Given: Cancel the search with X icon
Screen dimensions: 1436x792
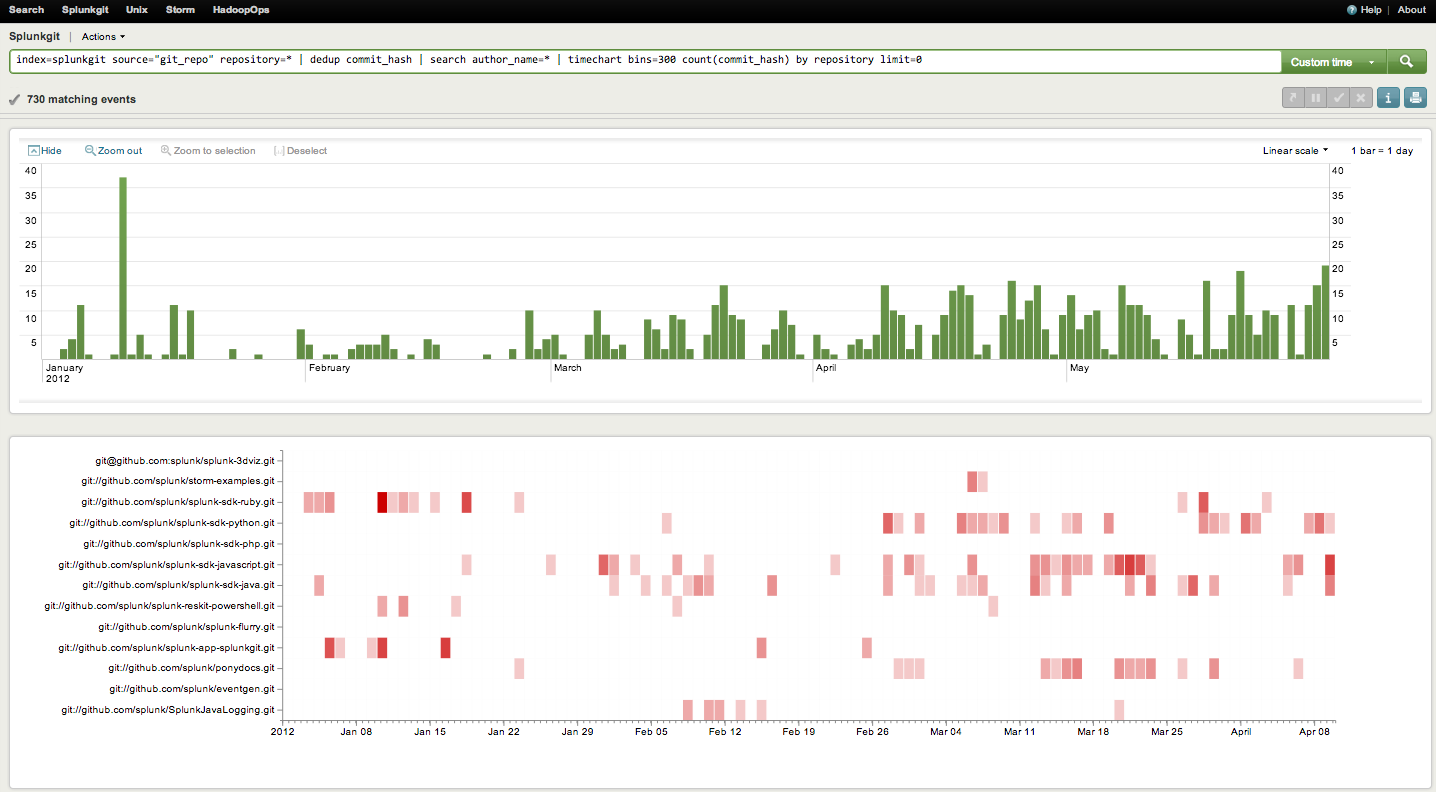Looking at the screenshot, I should click(1360, 97).
